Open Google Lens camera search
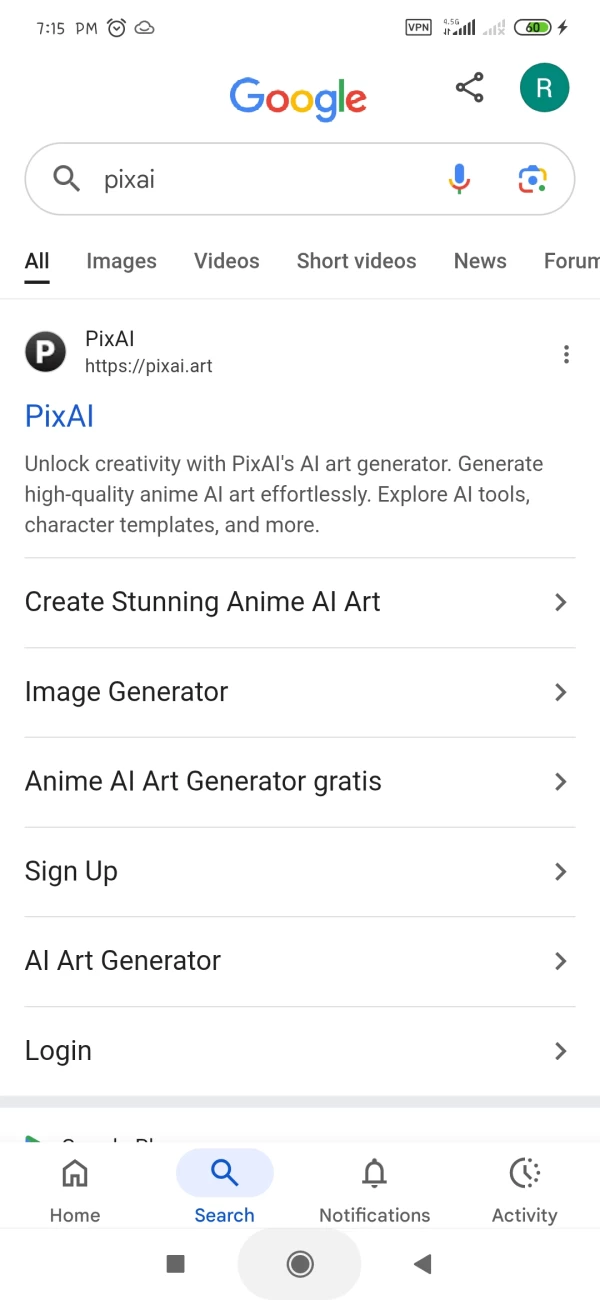 tap(533, 180)
